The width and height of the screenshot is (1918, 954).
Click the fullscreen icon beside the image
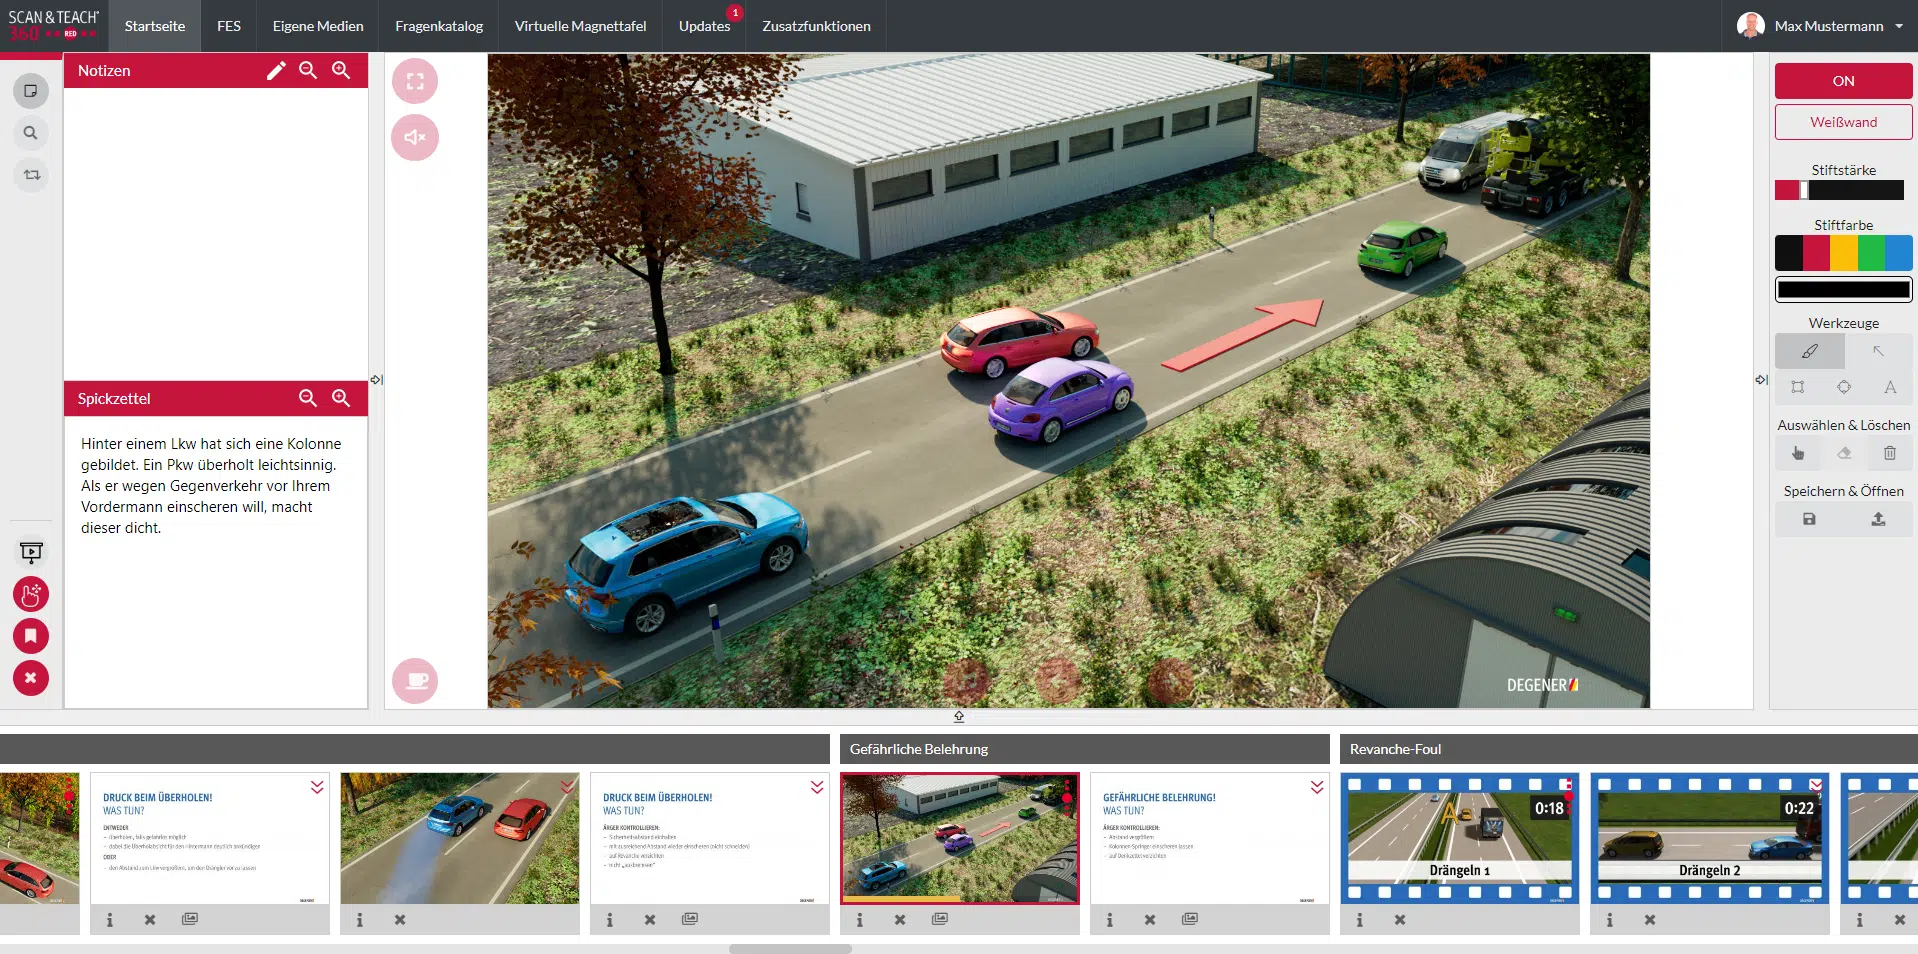tap(415, 82)
